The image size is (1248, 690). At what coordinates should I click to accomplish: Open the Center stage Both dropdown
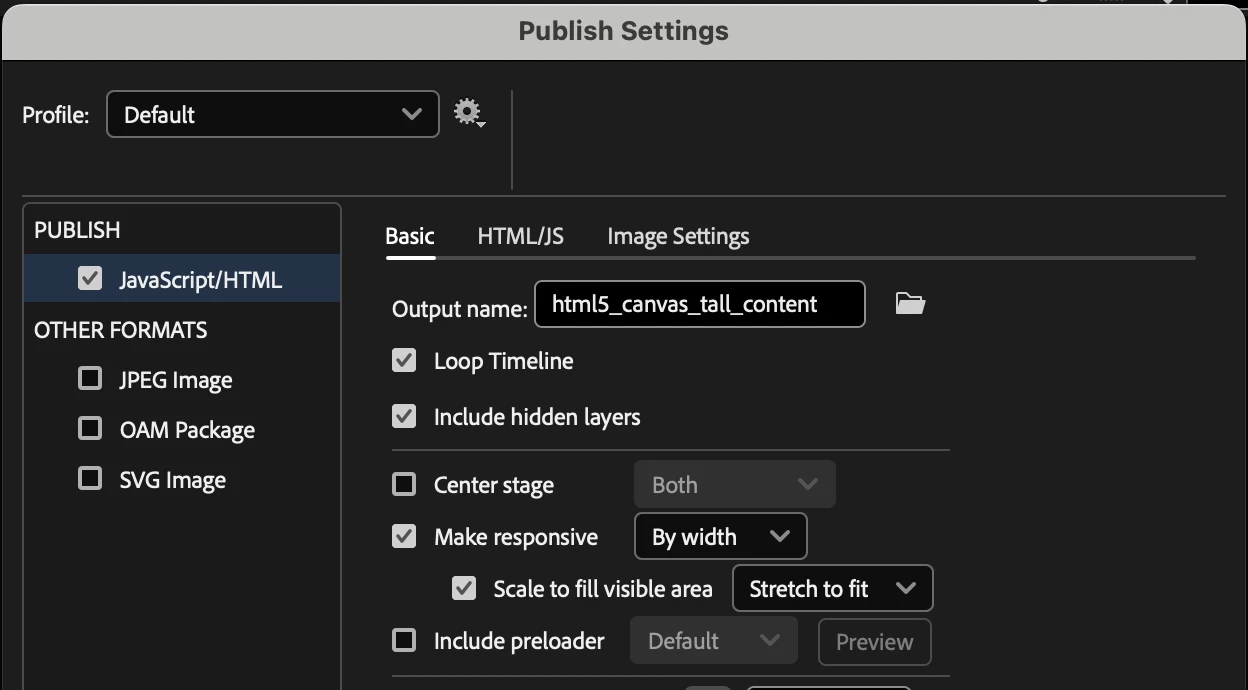coord(735,485)
